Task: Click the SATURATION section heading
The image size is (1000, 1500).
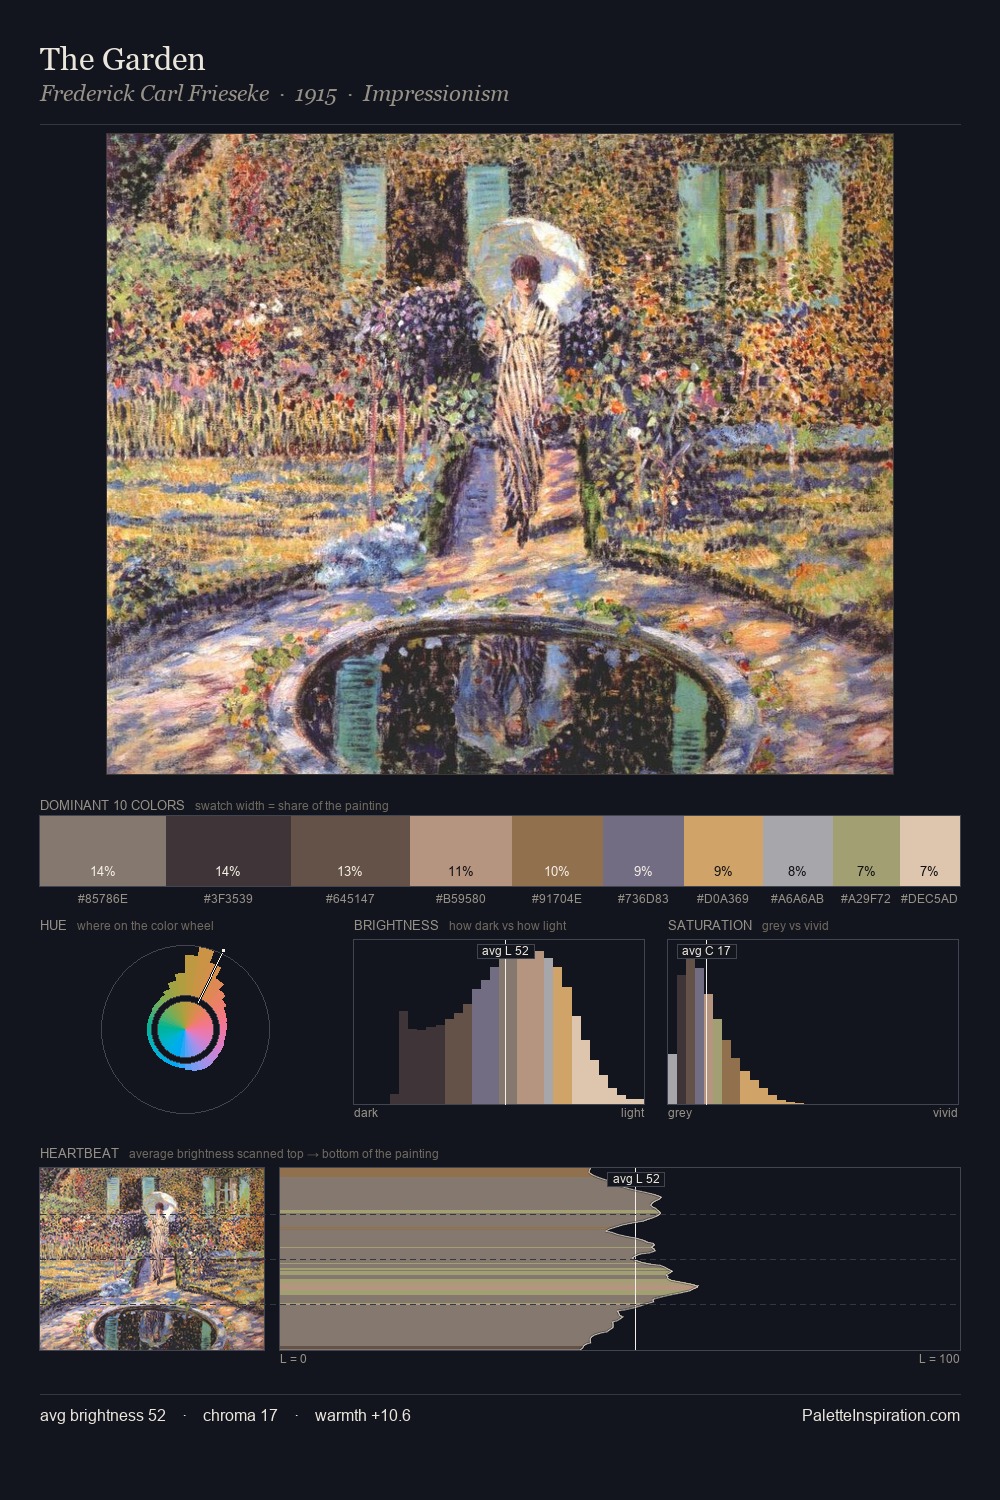Action: point(710,925)
